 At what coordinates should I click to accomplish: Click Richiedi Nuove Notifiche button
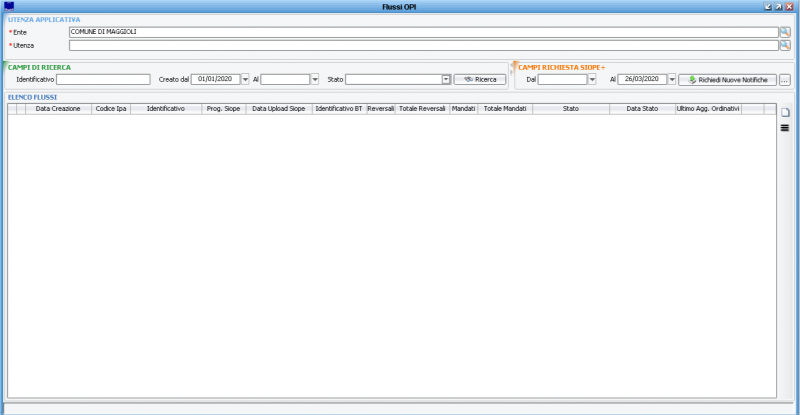728,80
